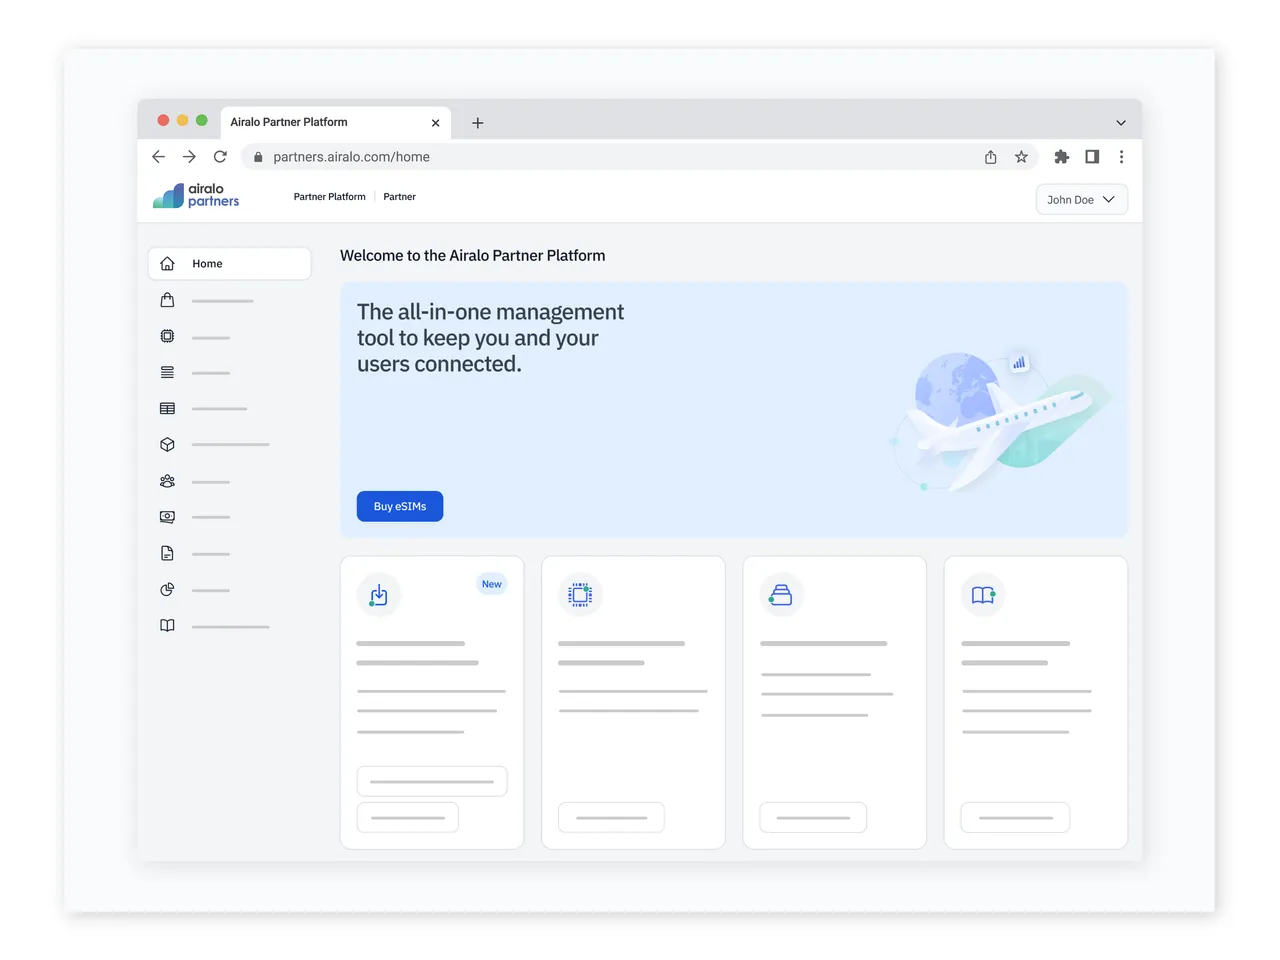Open the Home sidebar item
The height and width of the screenshot is (960, 1280).
click(229, 264)
